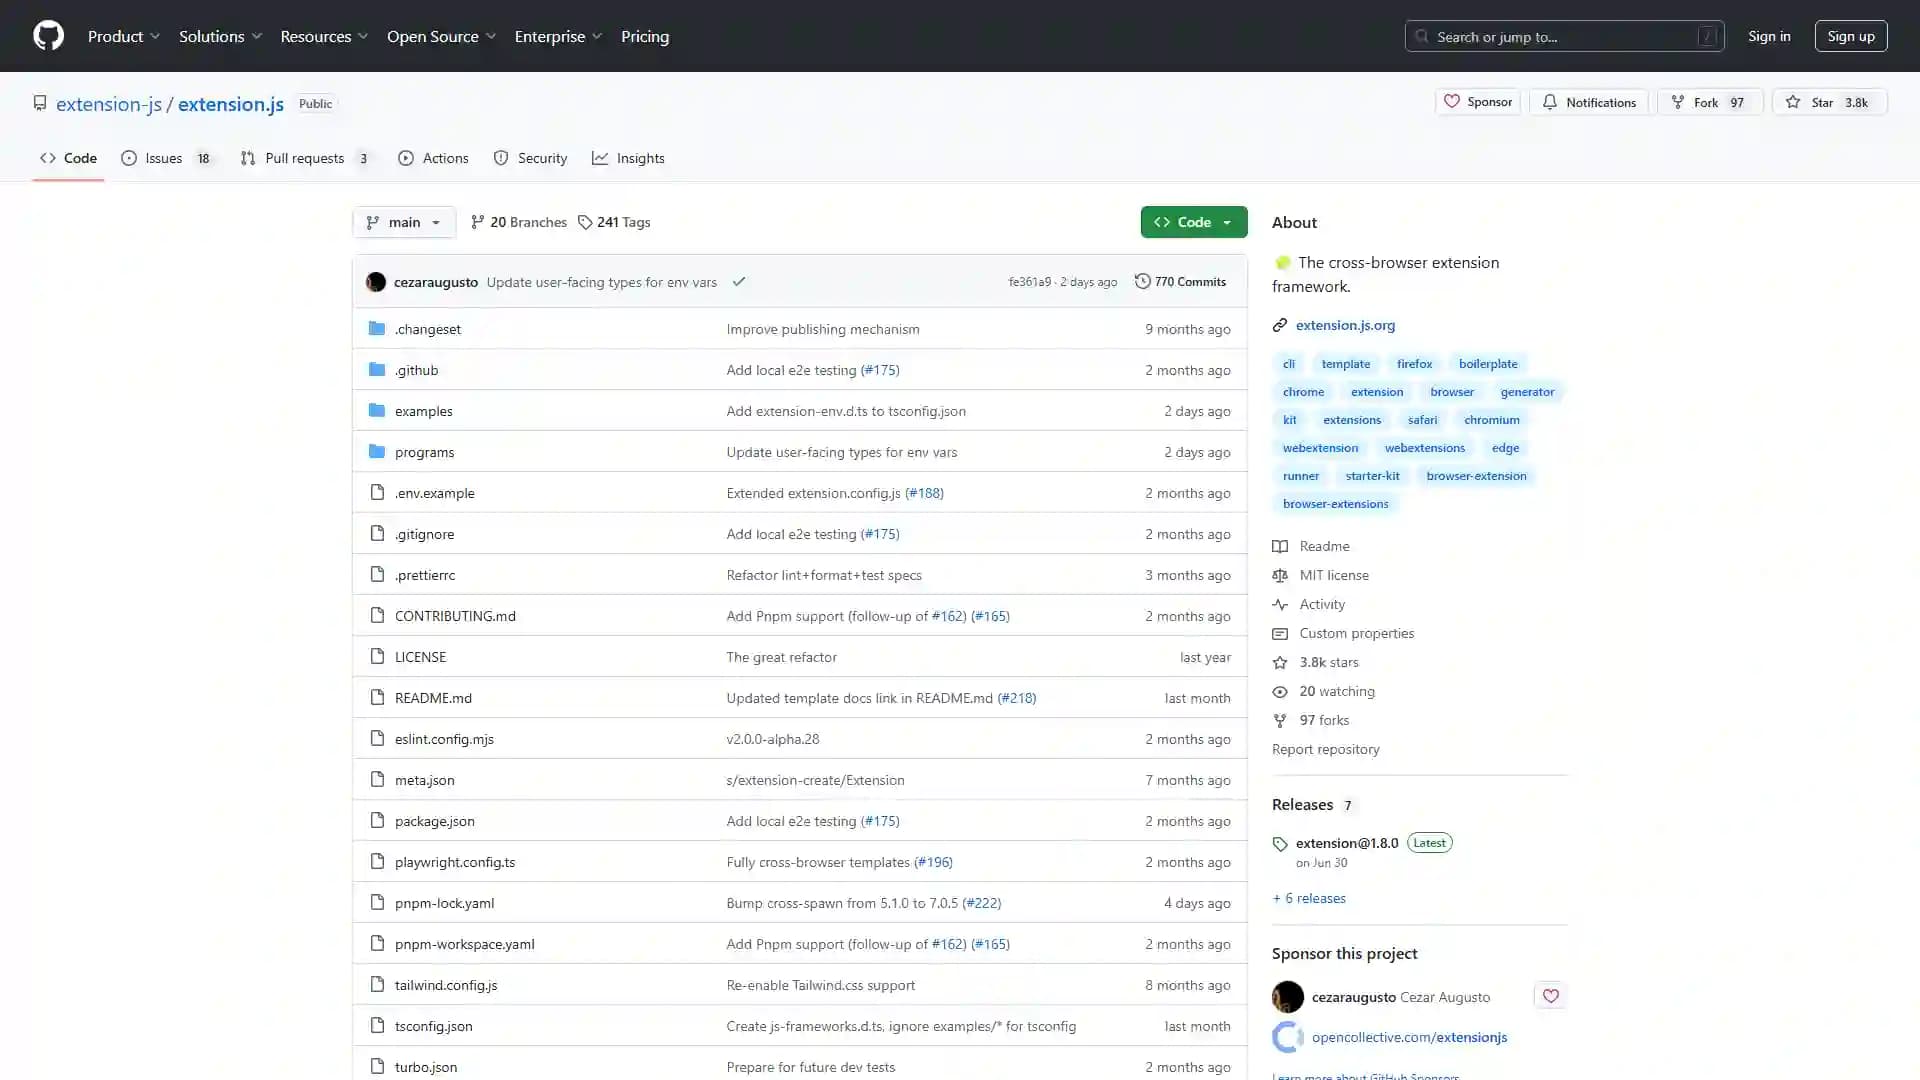Click the file icon beside LICENSE

377,656
